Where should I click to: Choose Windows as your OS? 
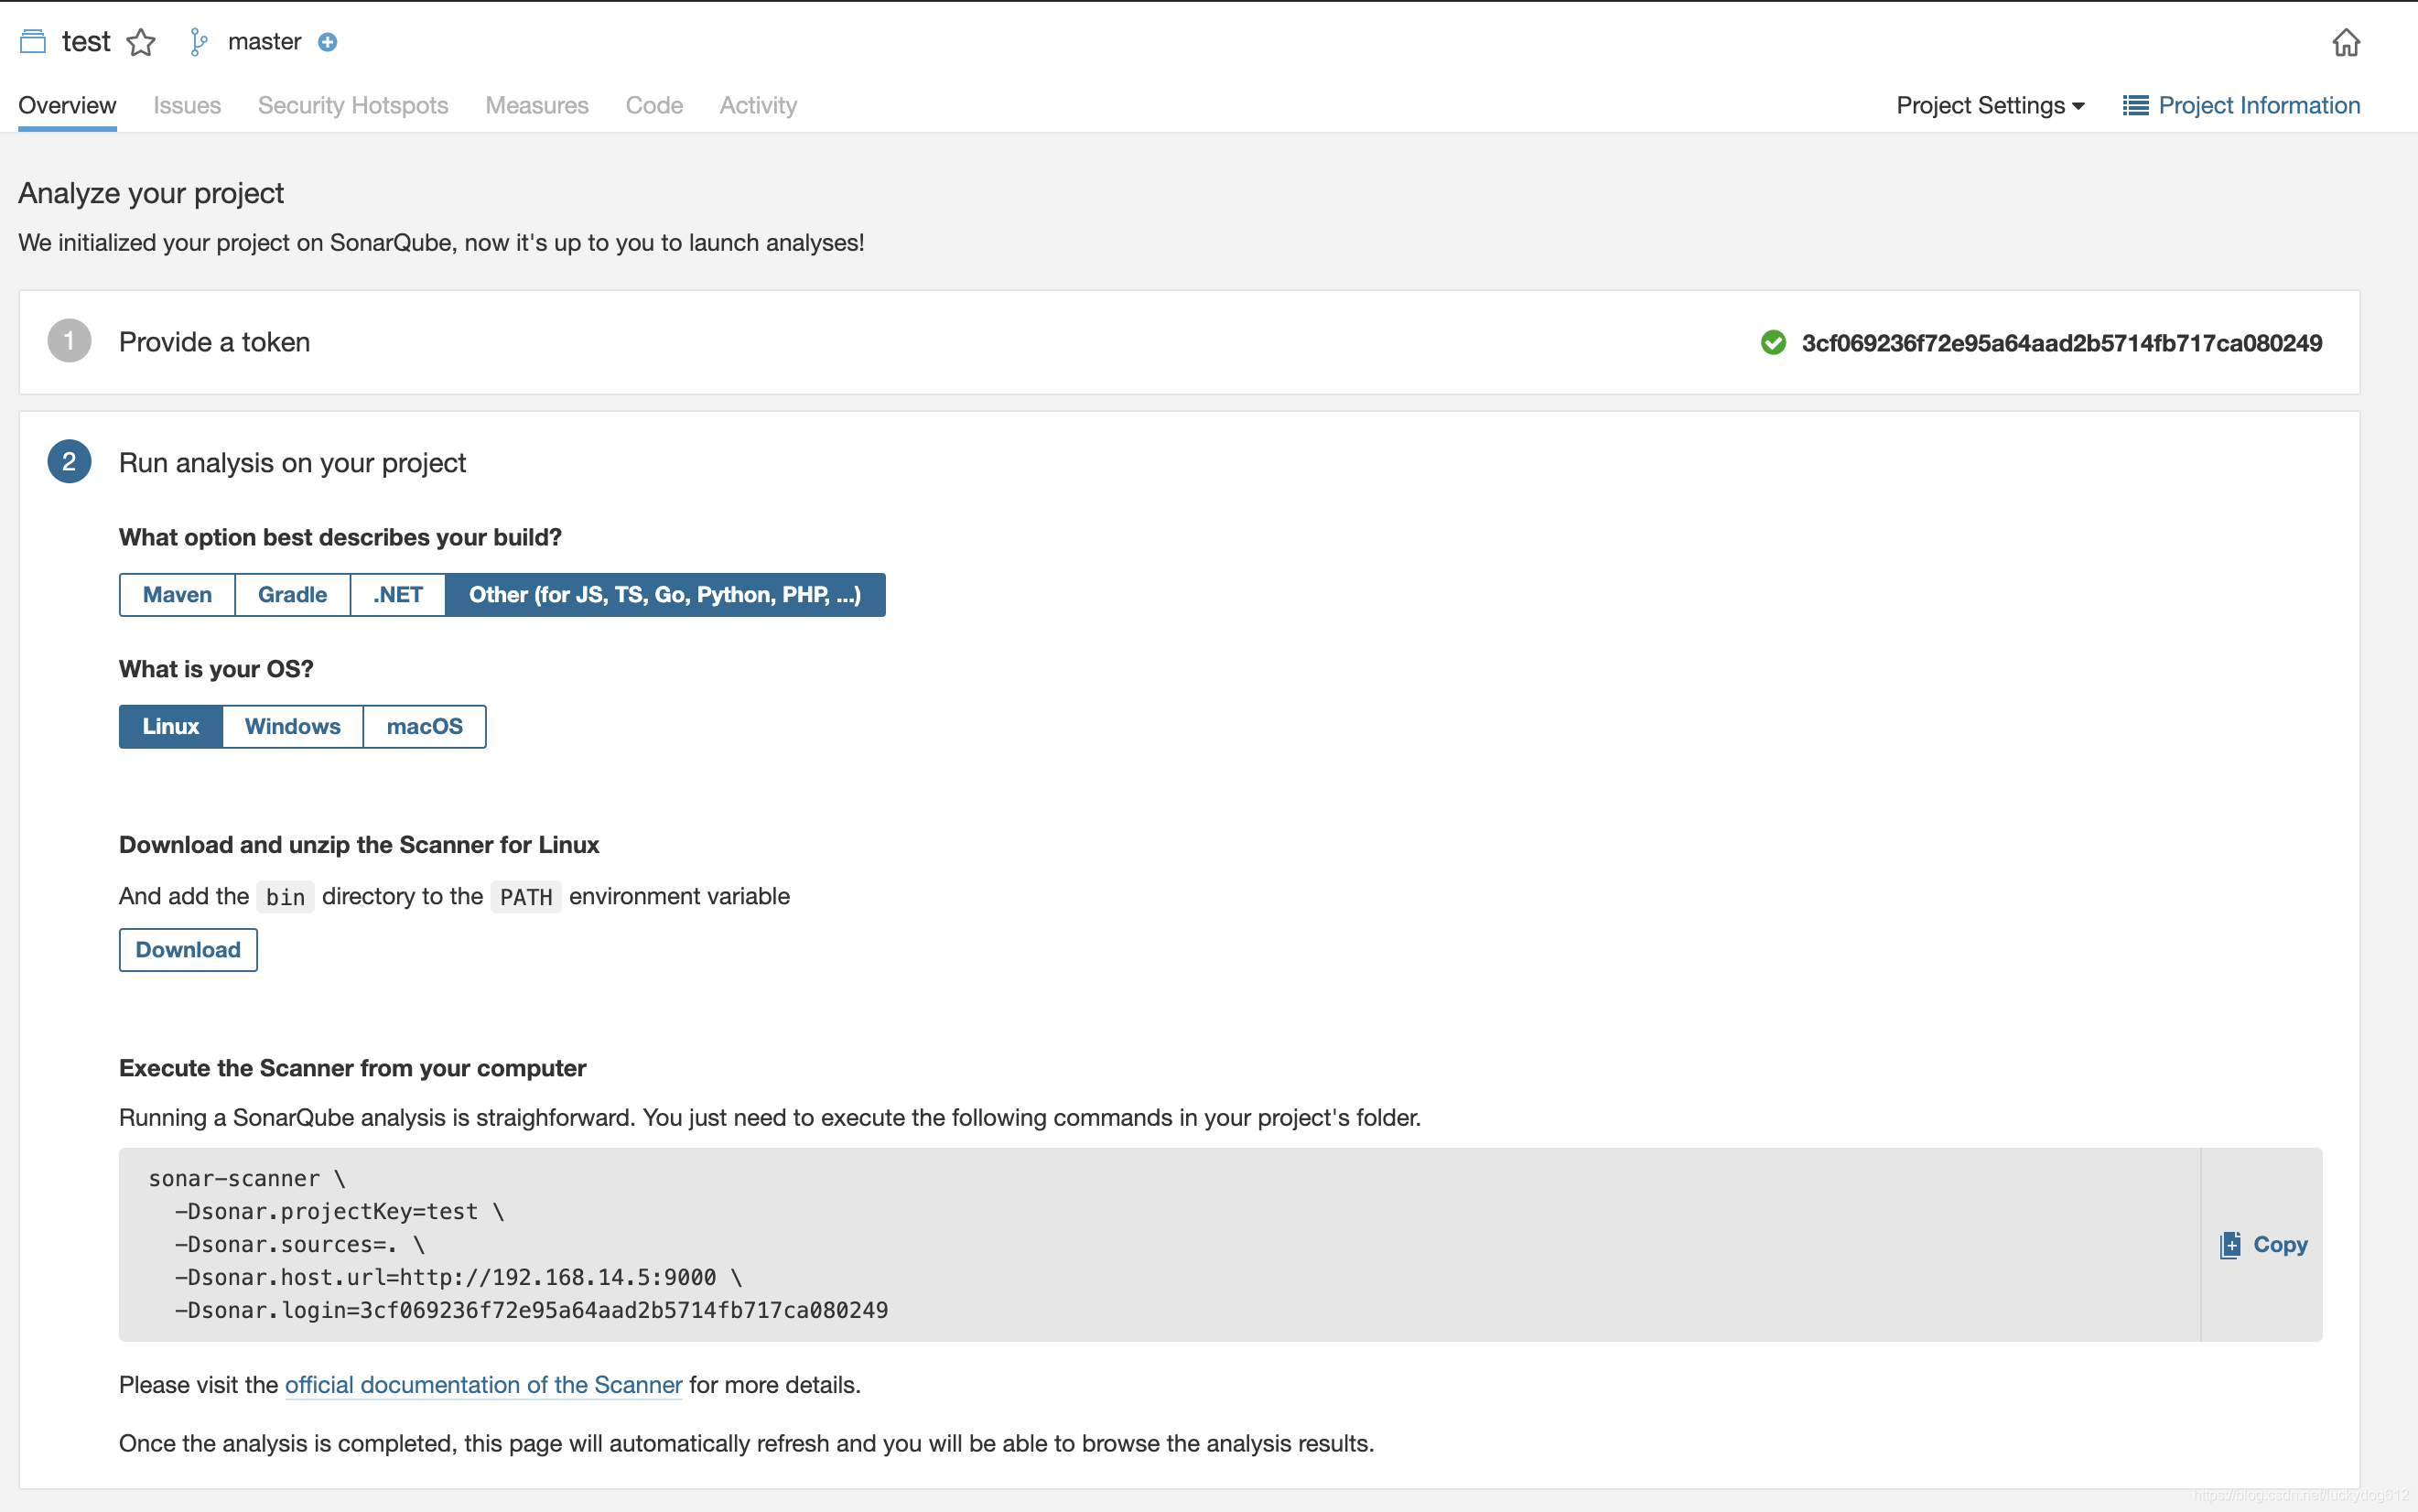tap(292, 726)
